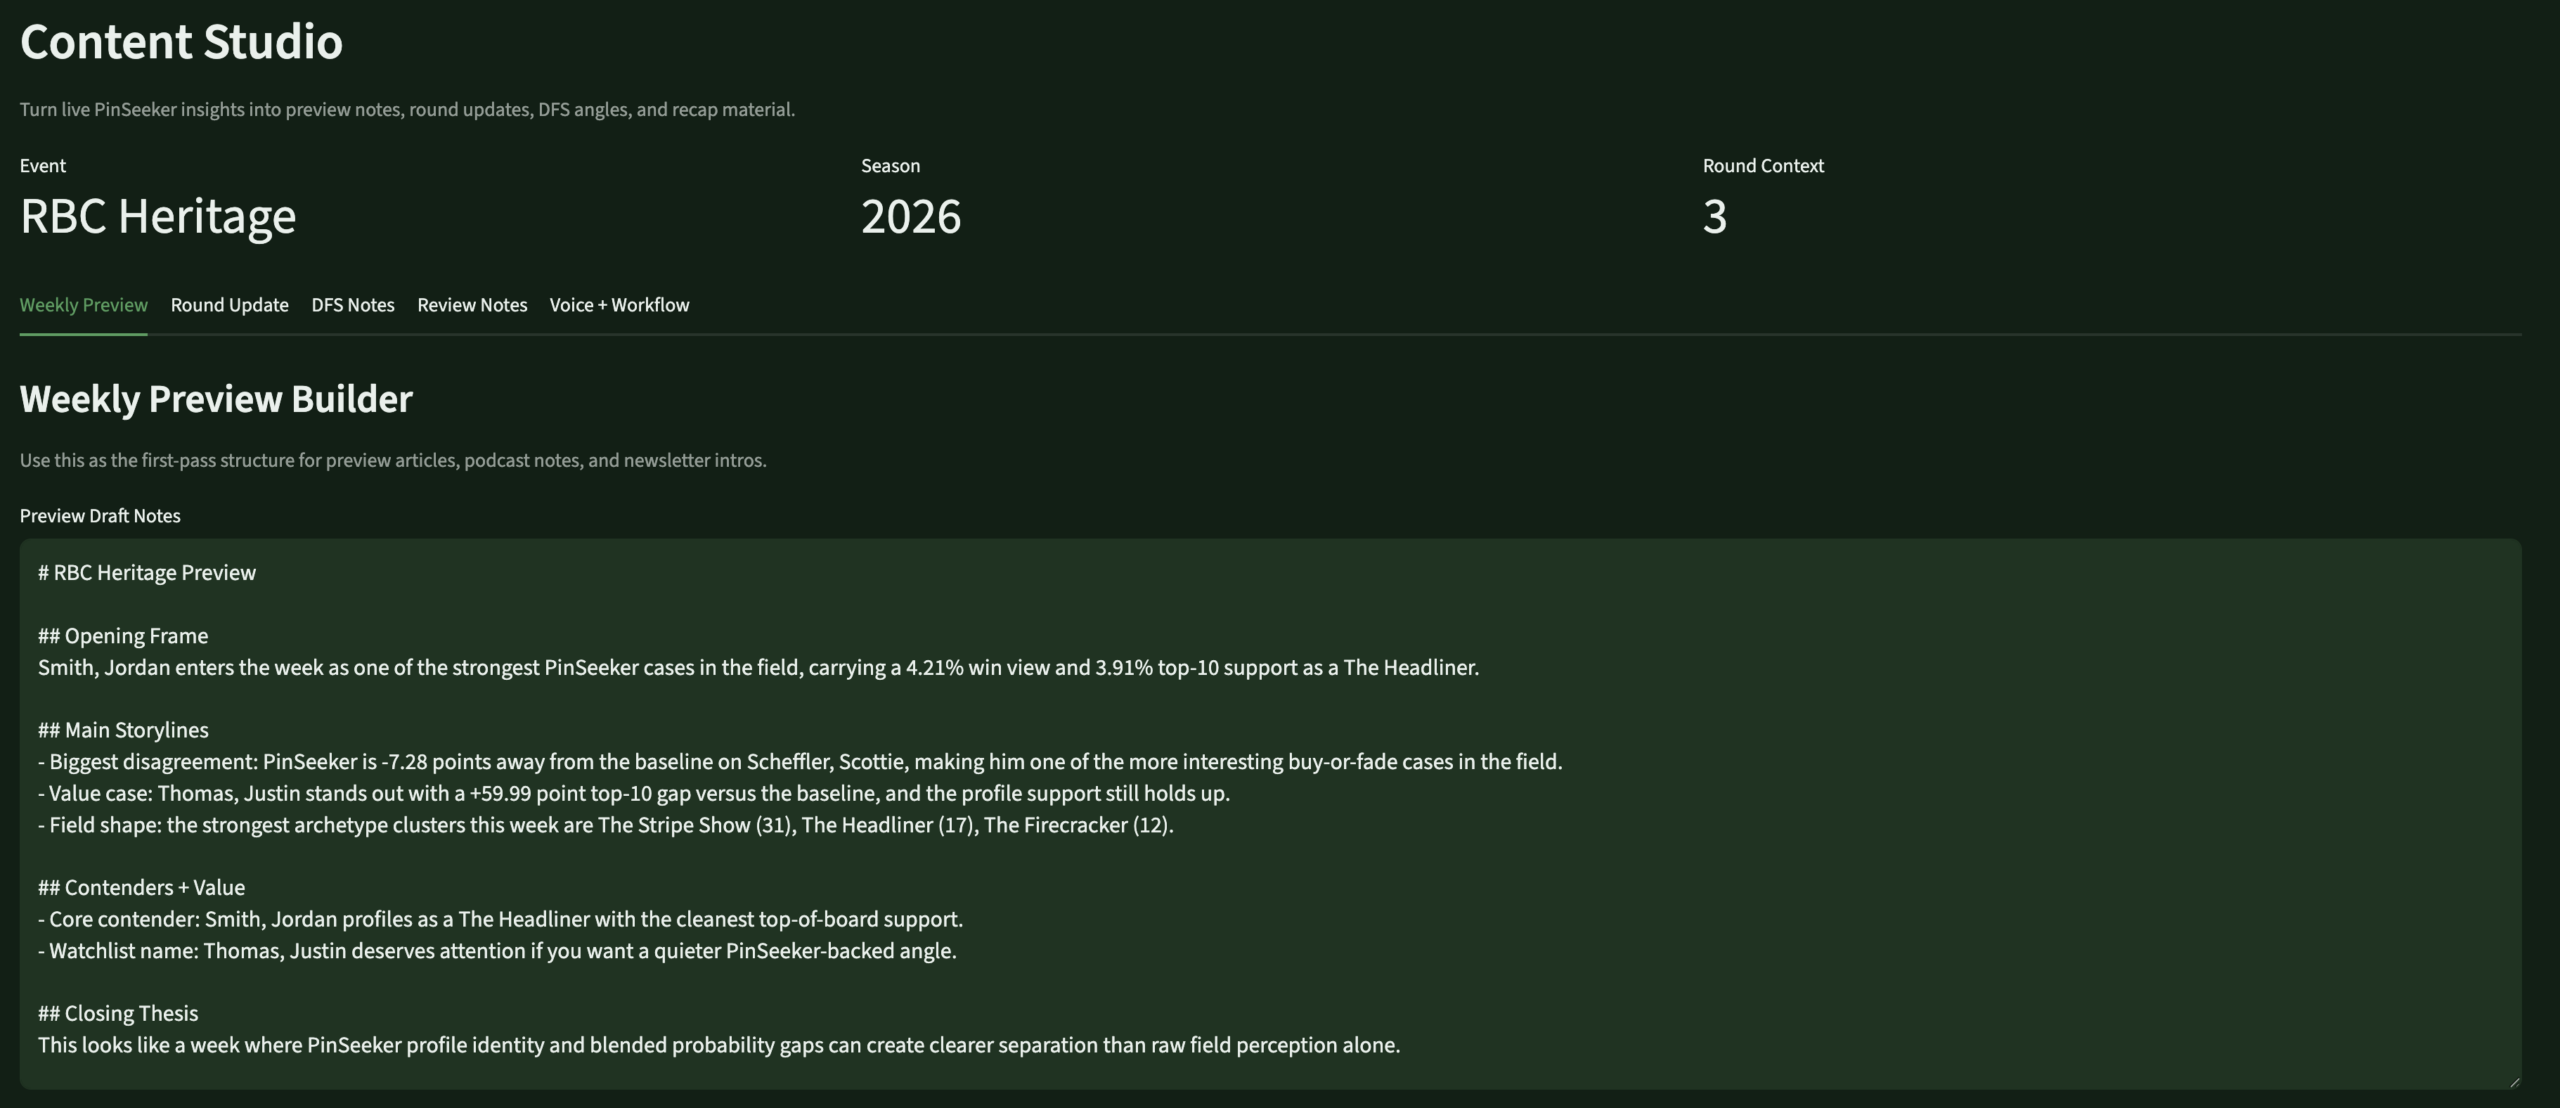2560x1108 pixels.
Task: Click the '## Opening Frame' line in the notes
Action: click(x=123, y=636)
